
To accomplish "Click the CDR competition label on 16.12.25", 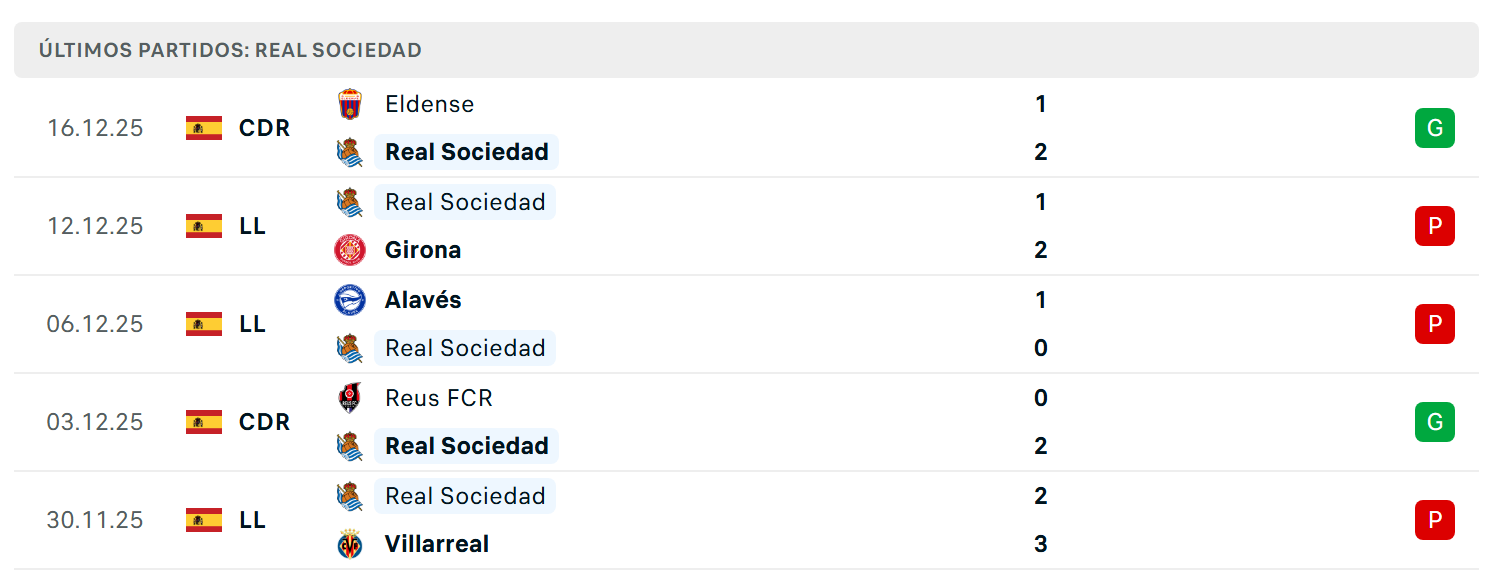I will [x=265, y=128].
